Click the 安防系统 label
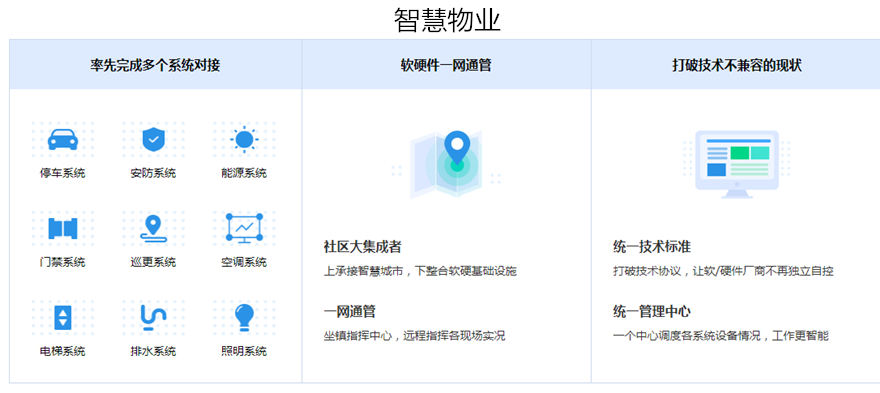Image resolution: width=880 pixels, height=393 pixels. pyautogui.click(x=153, y=173)
